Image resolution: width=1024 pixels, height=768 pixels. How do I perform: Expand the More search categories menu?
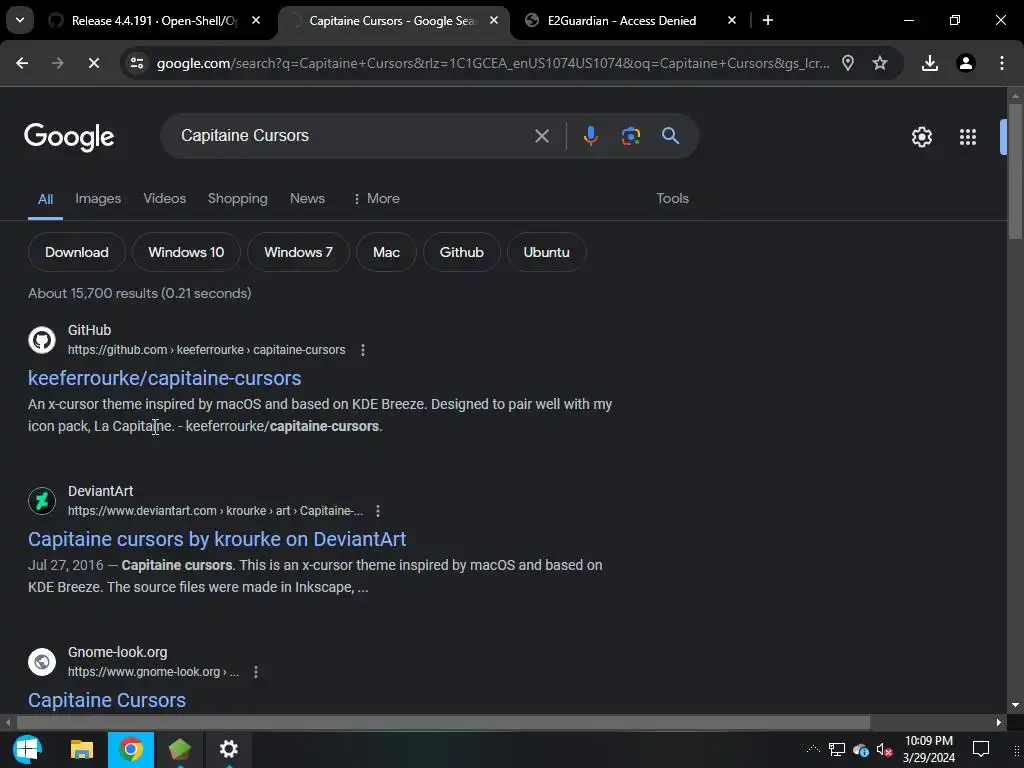pos(376,199)
